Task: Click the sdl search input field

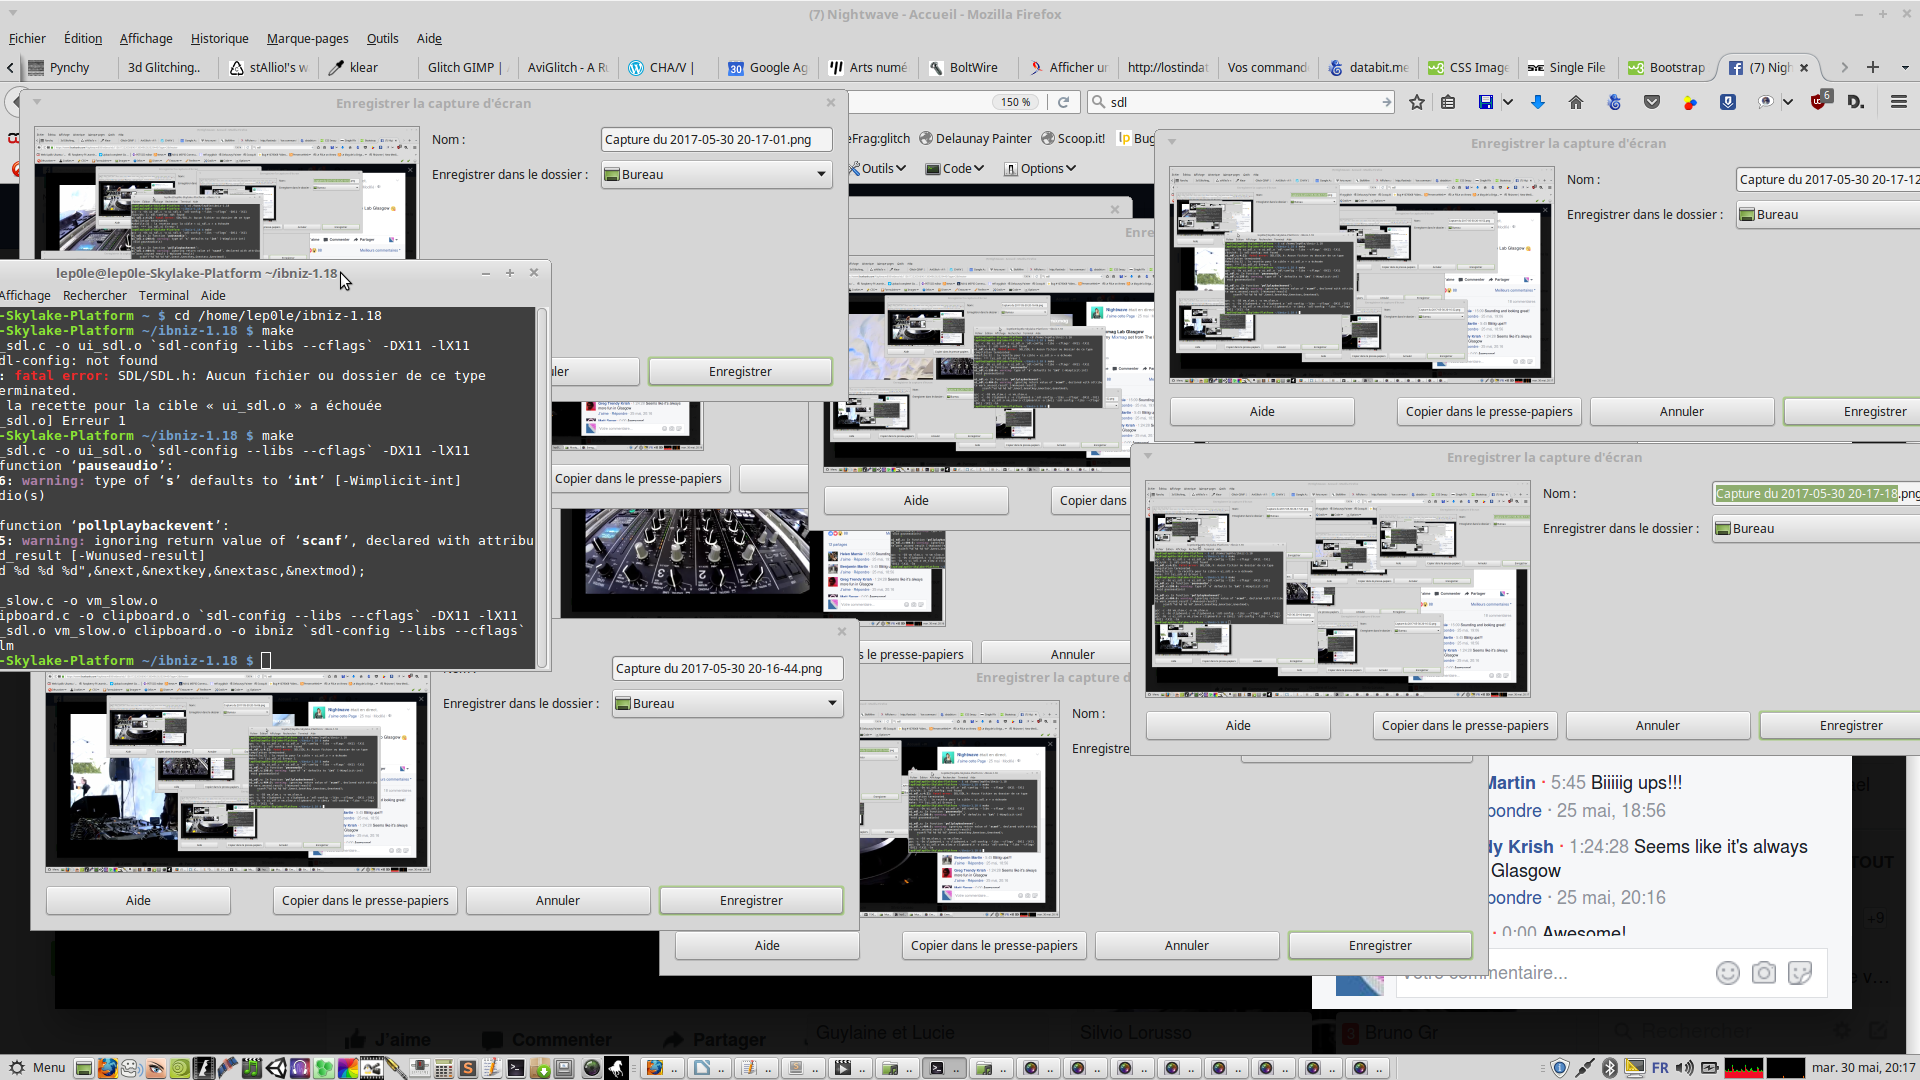Action: coord(1240,102)
